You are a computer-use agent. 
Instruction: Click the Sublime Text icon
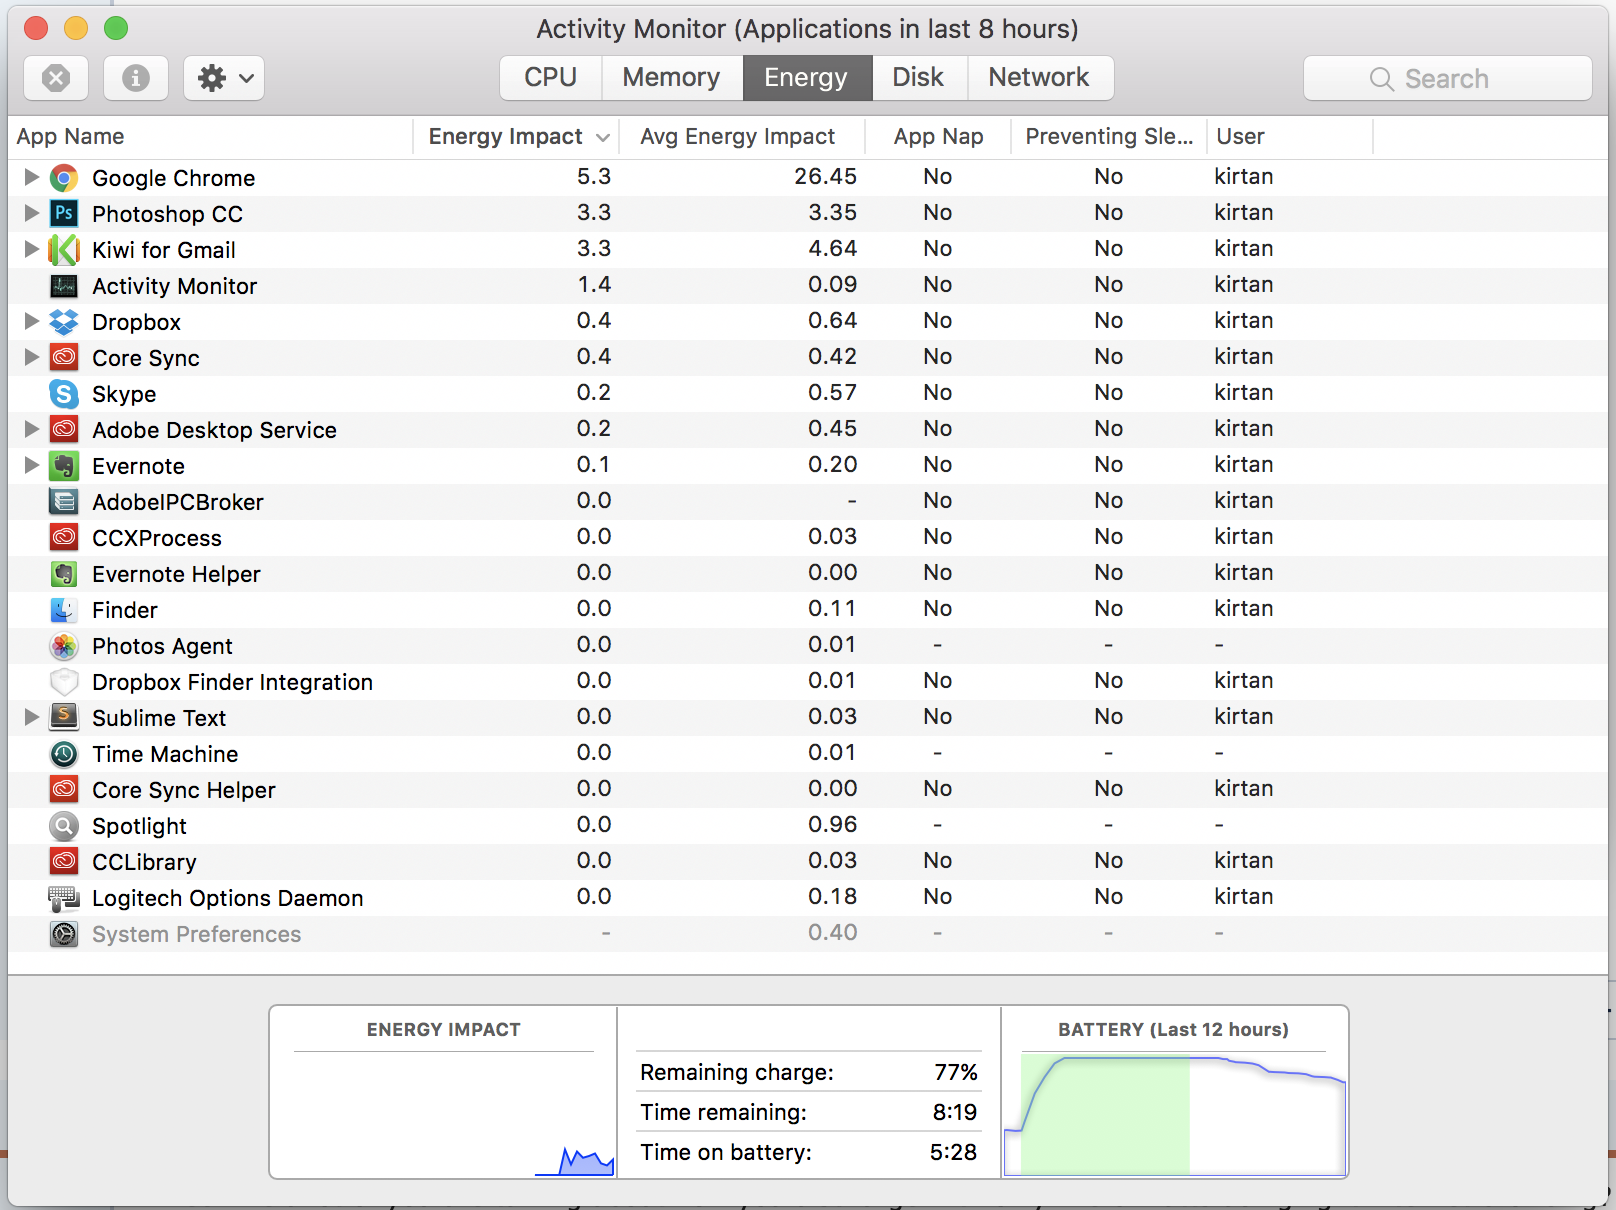click(x=64, y=718)
